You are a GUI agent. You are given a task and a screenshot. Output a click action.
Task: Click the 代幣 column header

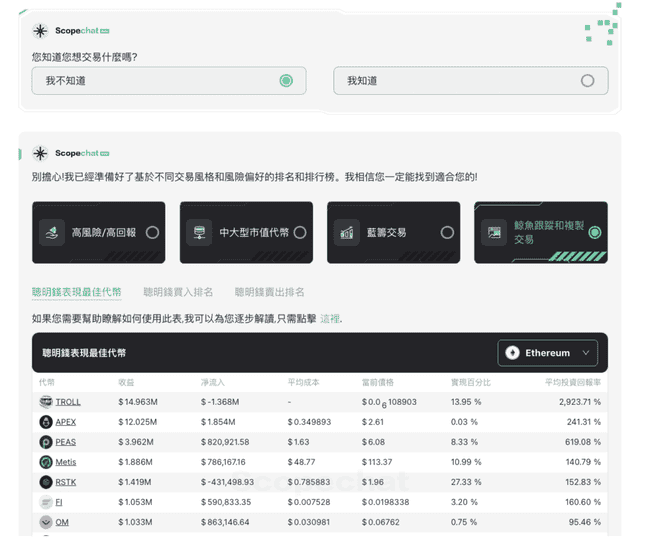click(x=46, y=382)
